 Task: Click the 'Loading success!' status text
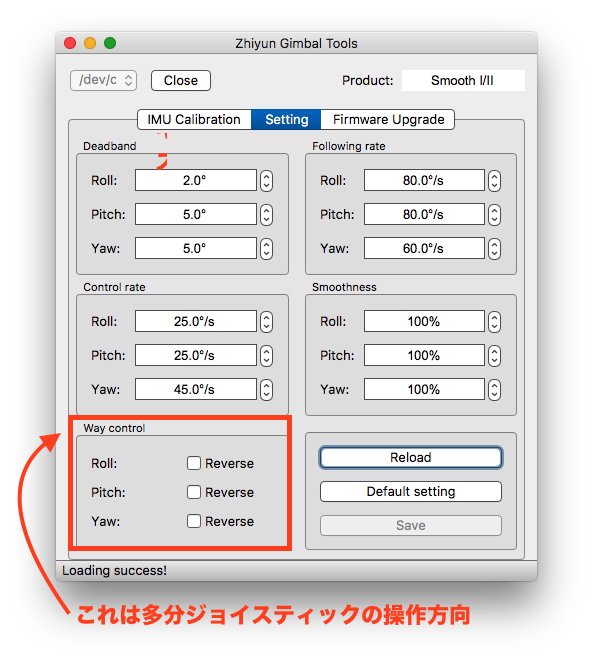click(x=115, y=570)
